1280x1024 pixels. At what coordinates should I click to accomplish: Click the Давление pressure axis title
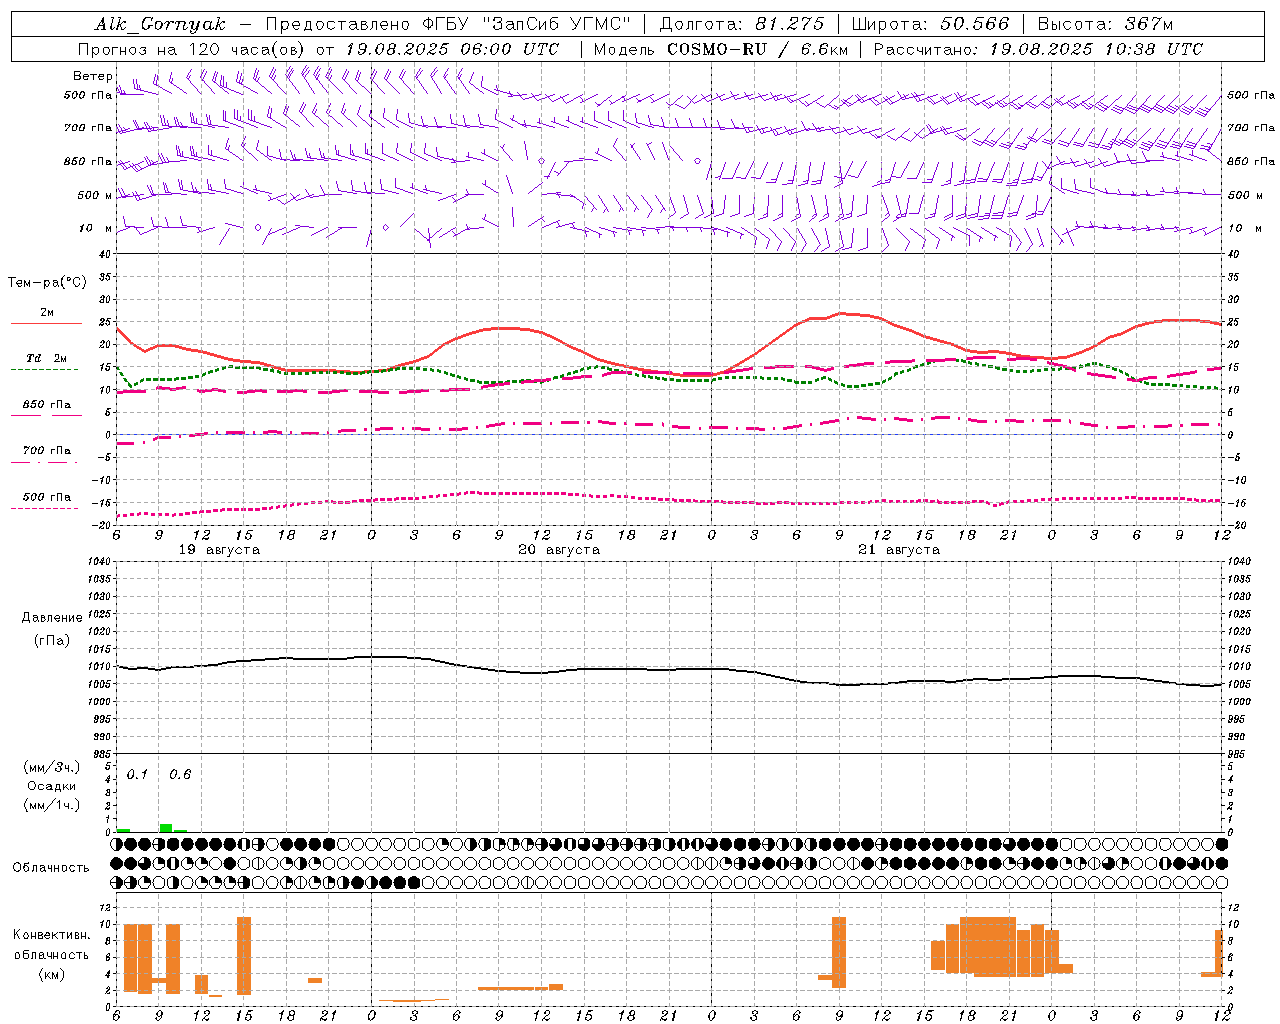pos(52,618)
